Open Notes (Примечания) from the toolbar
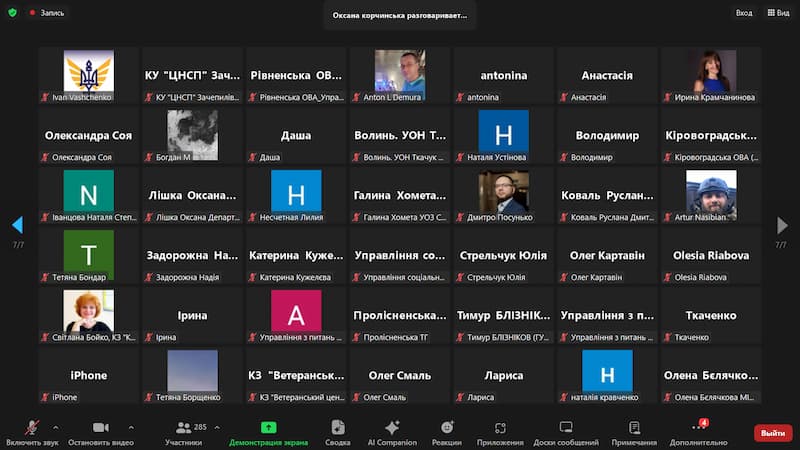The width and height of the screenshot is (800, 450). pyautogui.click(x=634, y=427)
